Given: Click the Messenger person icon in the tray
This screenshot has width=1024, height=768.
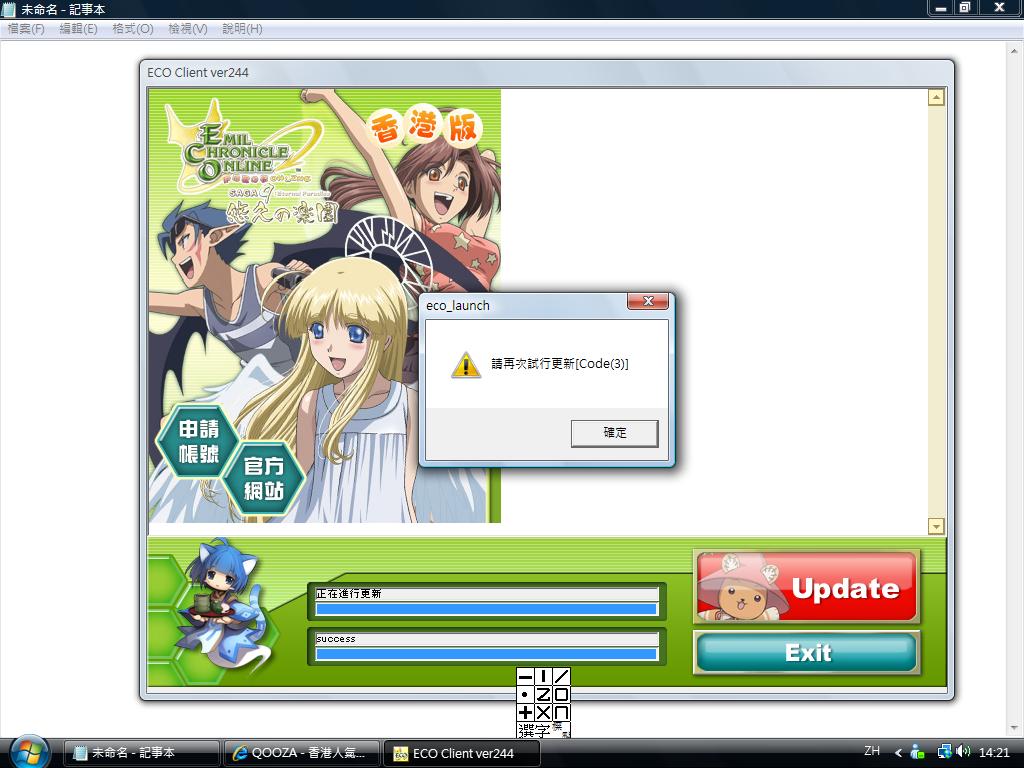Looking at the screenshot, I should [x=918, y=752].
